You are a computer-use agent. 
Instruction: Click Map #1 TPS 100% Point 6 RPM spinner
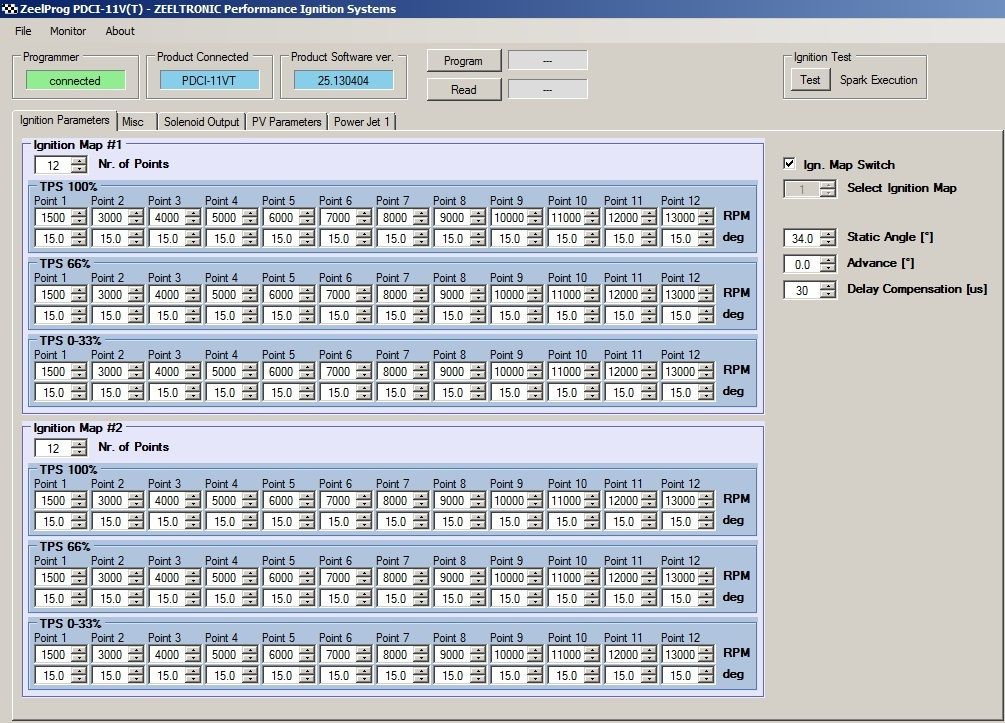point(364,217)
